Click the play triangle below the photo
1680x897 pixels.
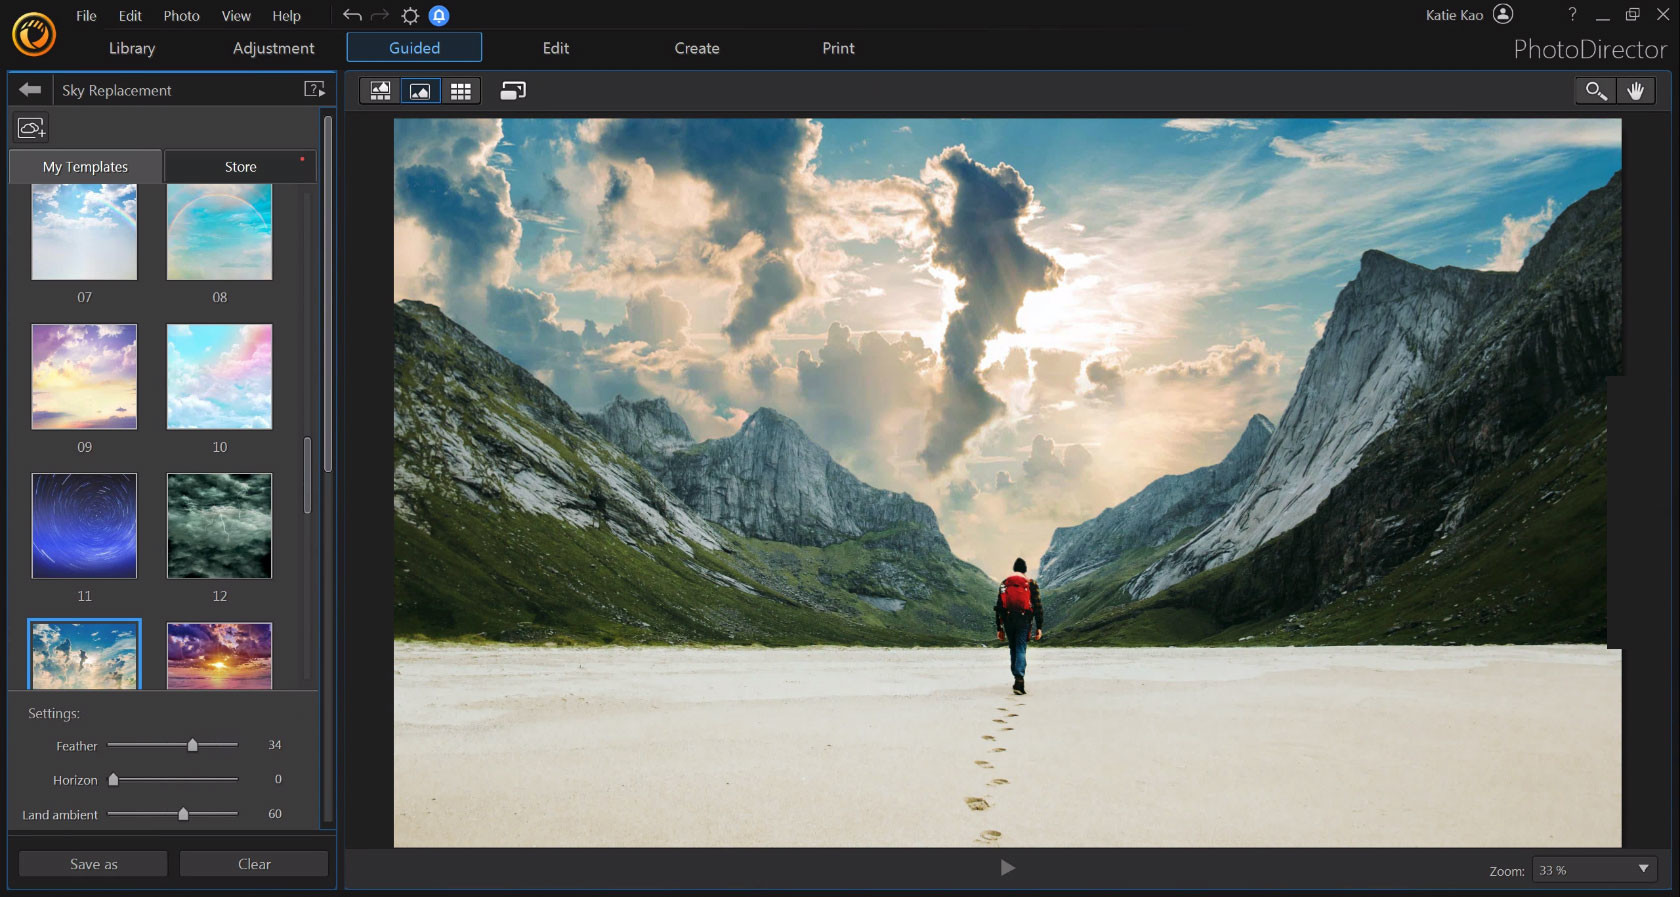(x=1008, y=868)
